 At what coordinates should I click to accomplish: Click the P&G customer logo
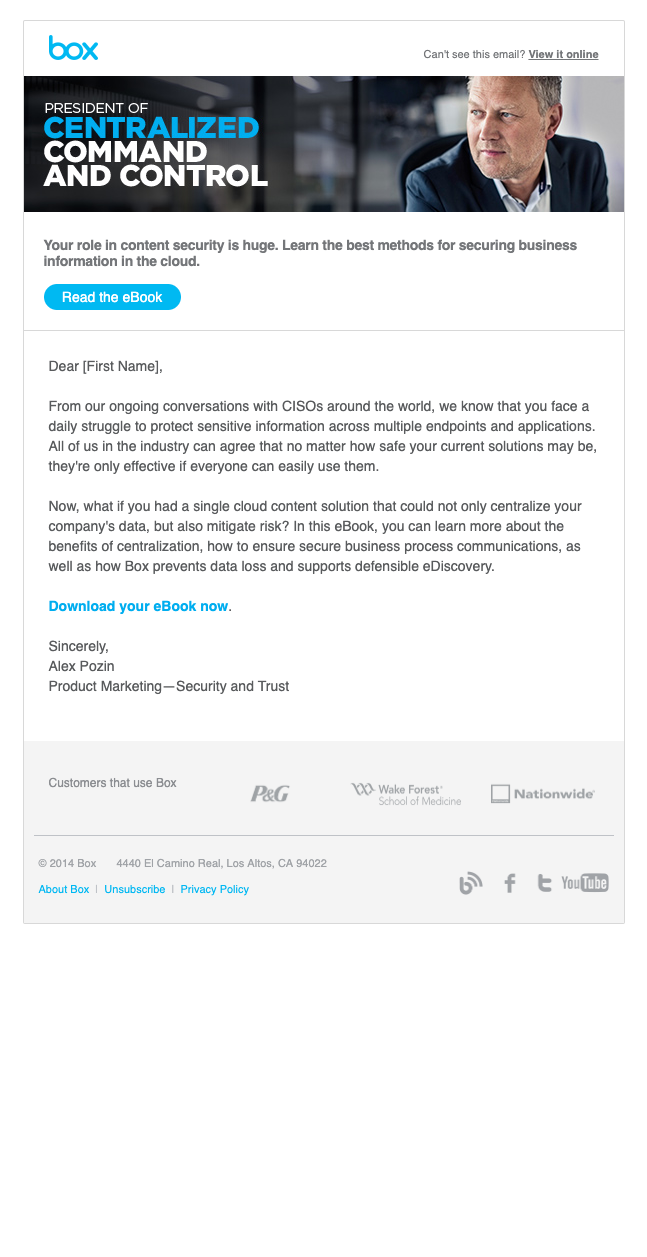270,793
